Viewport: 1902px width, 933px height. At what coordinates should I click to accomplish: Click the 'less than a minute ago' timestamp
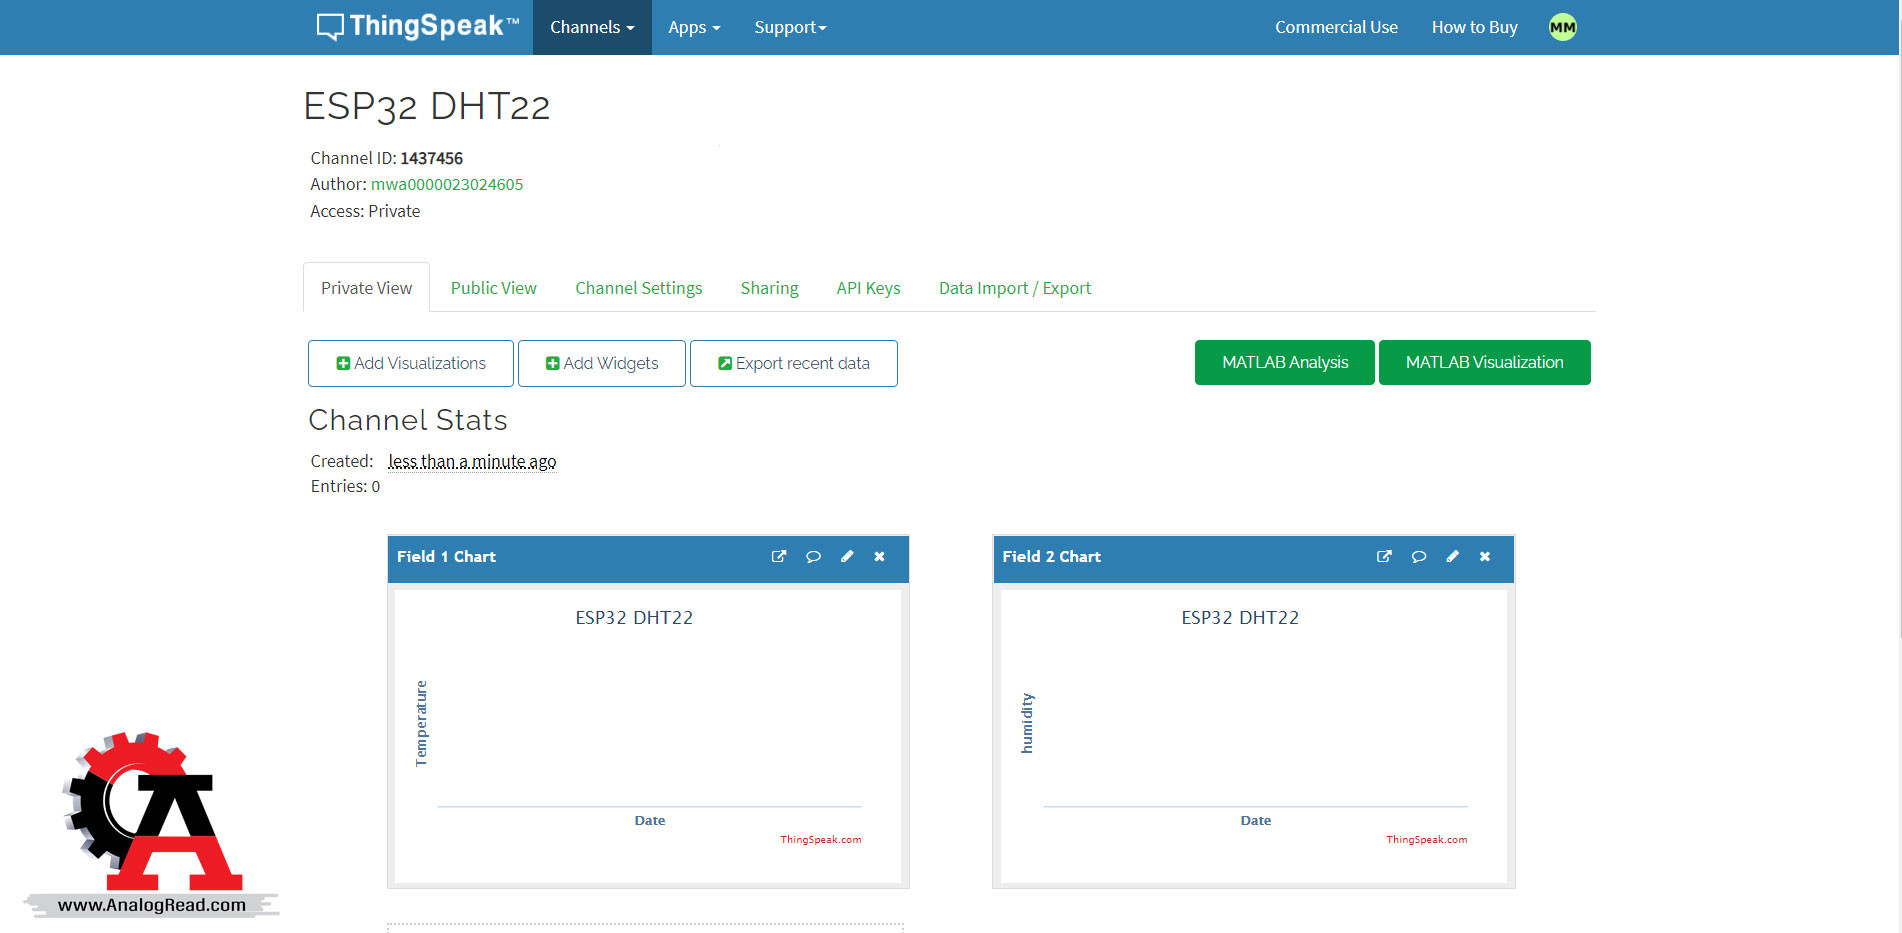[472, 461]
